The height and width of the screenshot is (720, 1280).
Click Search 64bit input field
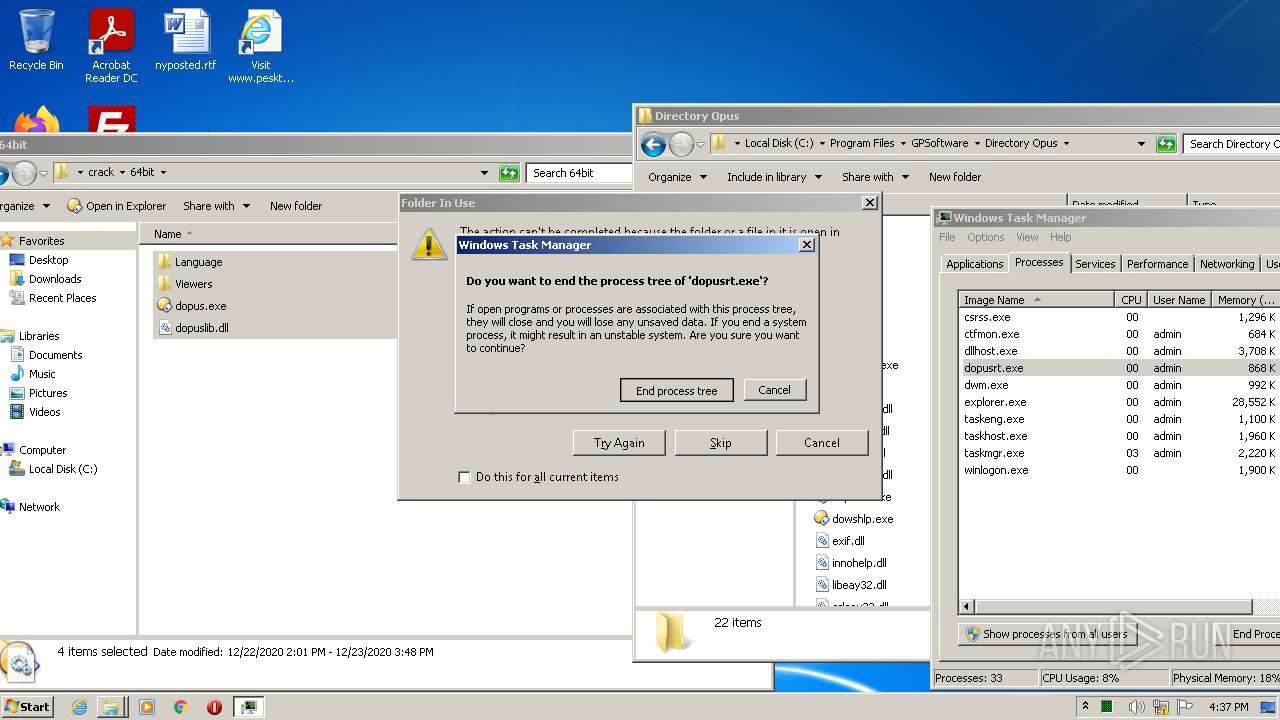578,173
